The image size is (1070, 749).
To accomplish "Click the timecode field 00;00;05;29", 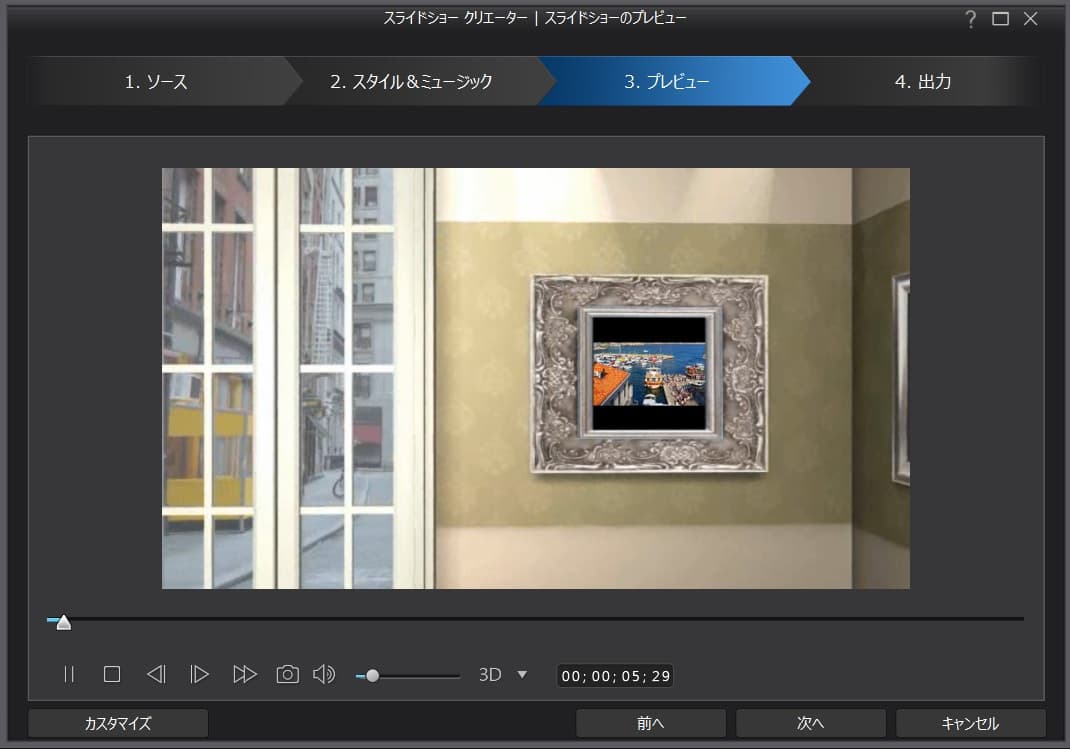I will (615, 676).
